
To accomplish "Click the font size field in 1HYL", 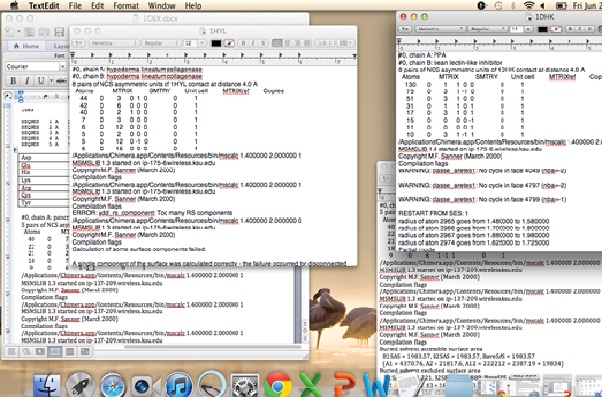I will [190, 43].
